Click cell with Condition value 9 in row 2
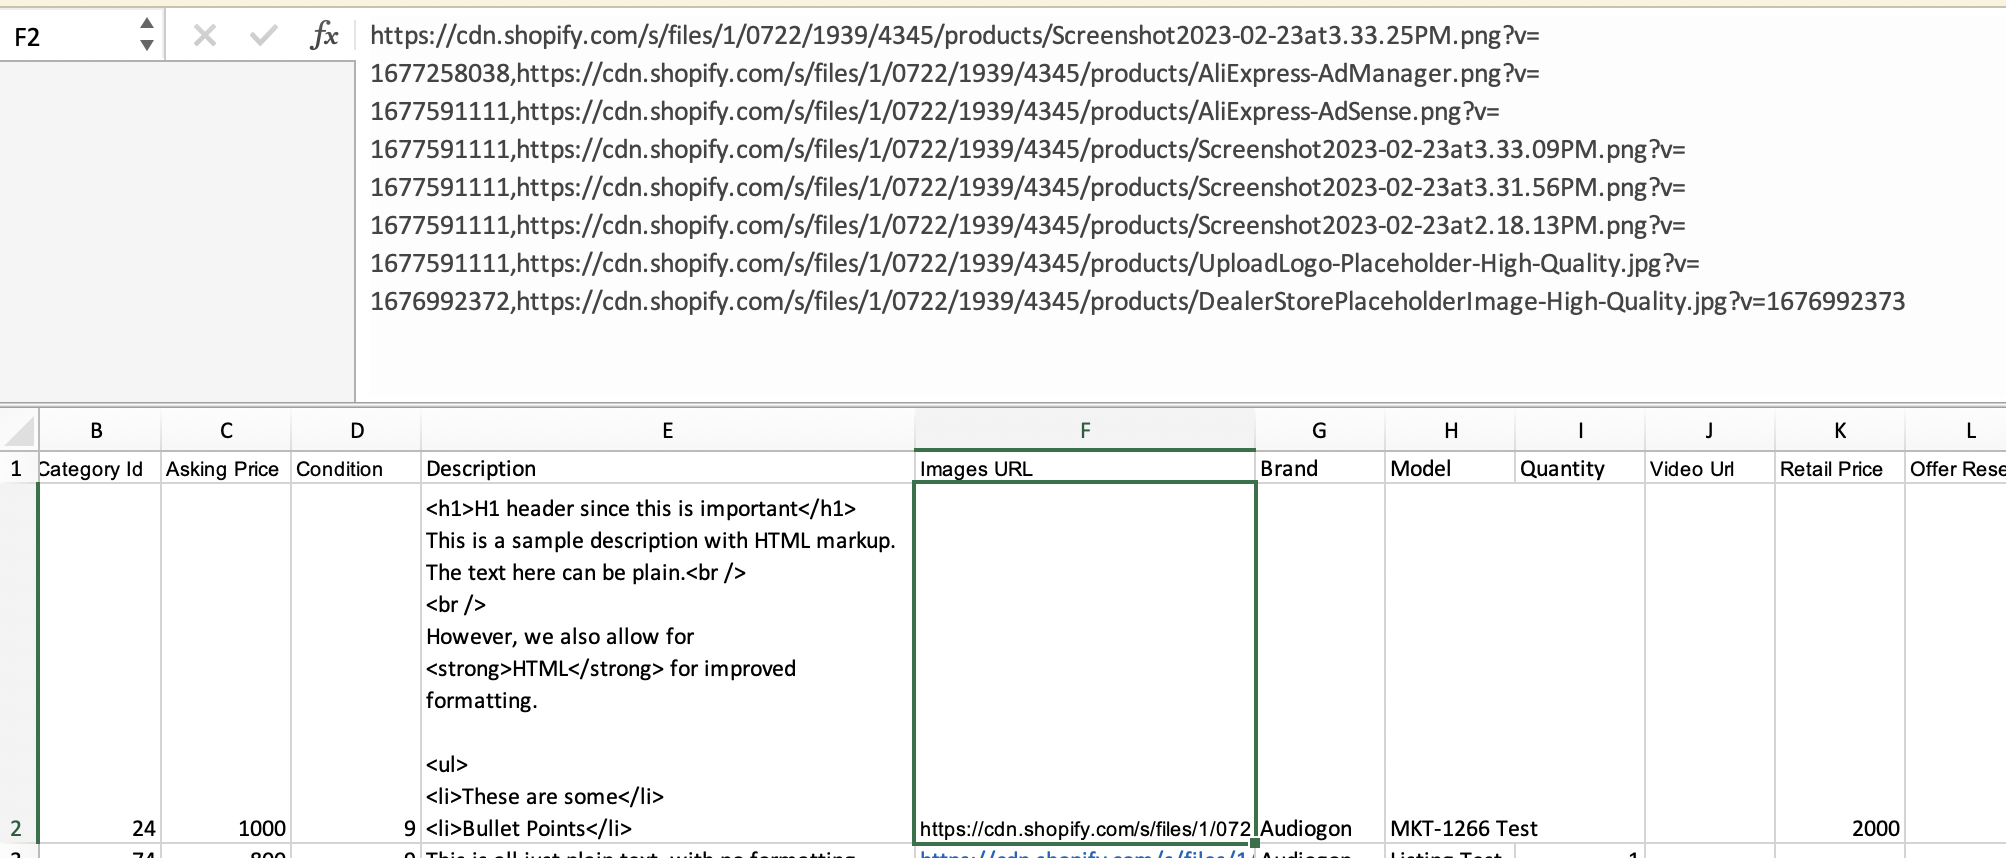 357,664
